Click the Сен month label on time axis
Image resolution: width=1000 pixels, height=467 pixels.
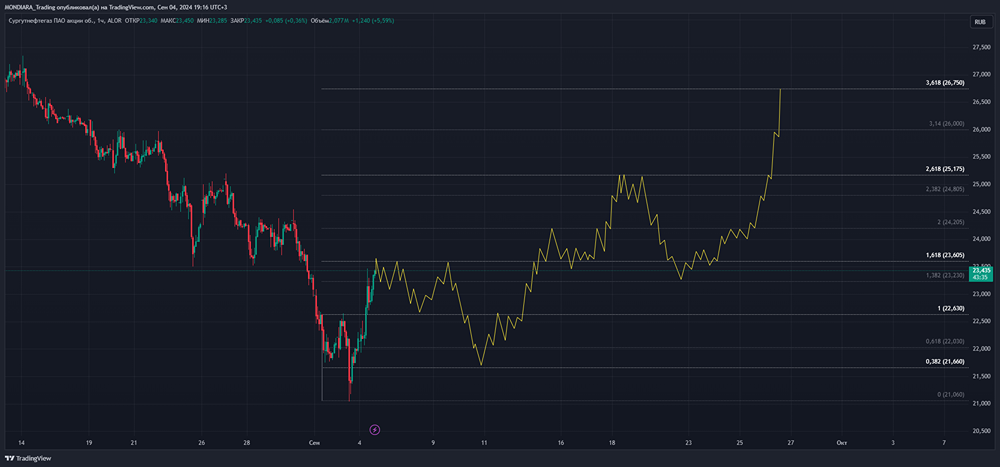(314, 443)
